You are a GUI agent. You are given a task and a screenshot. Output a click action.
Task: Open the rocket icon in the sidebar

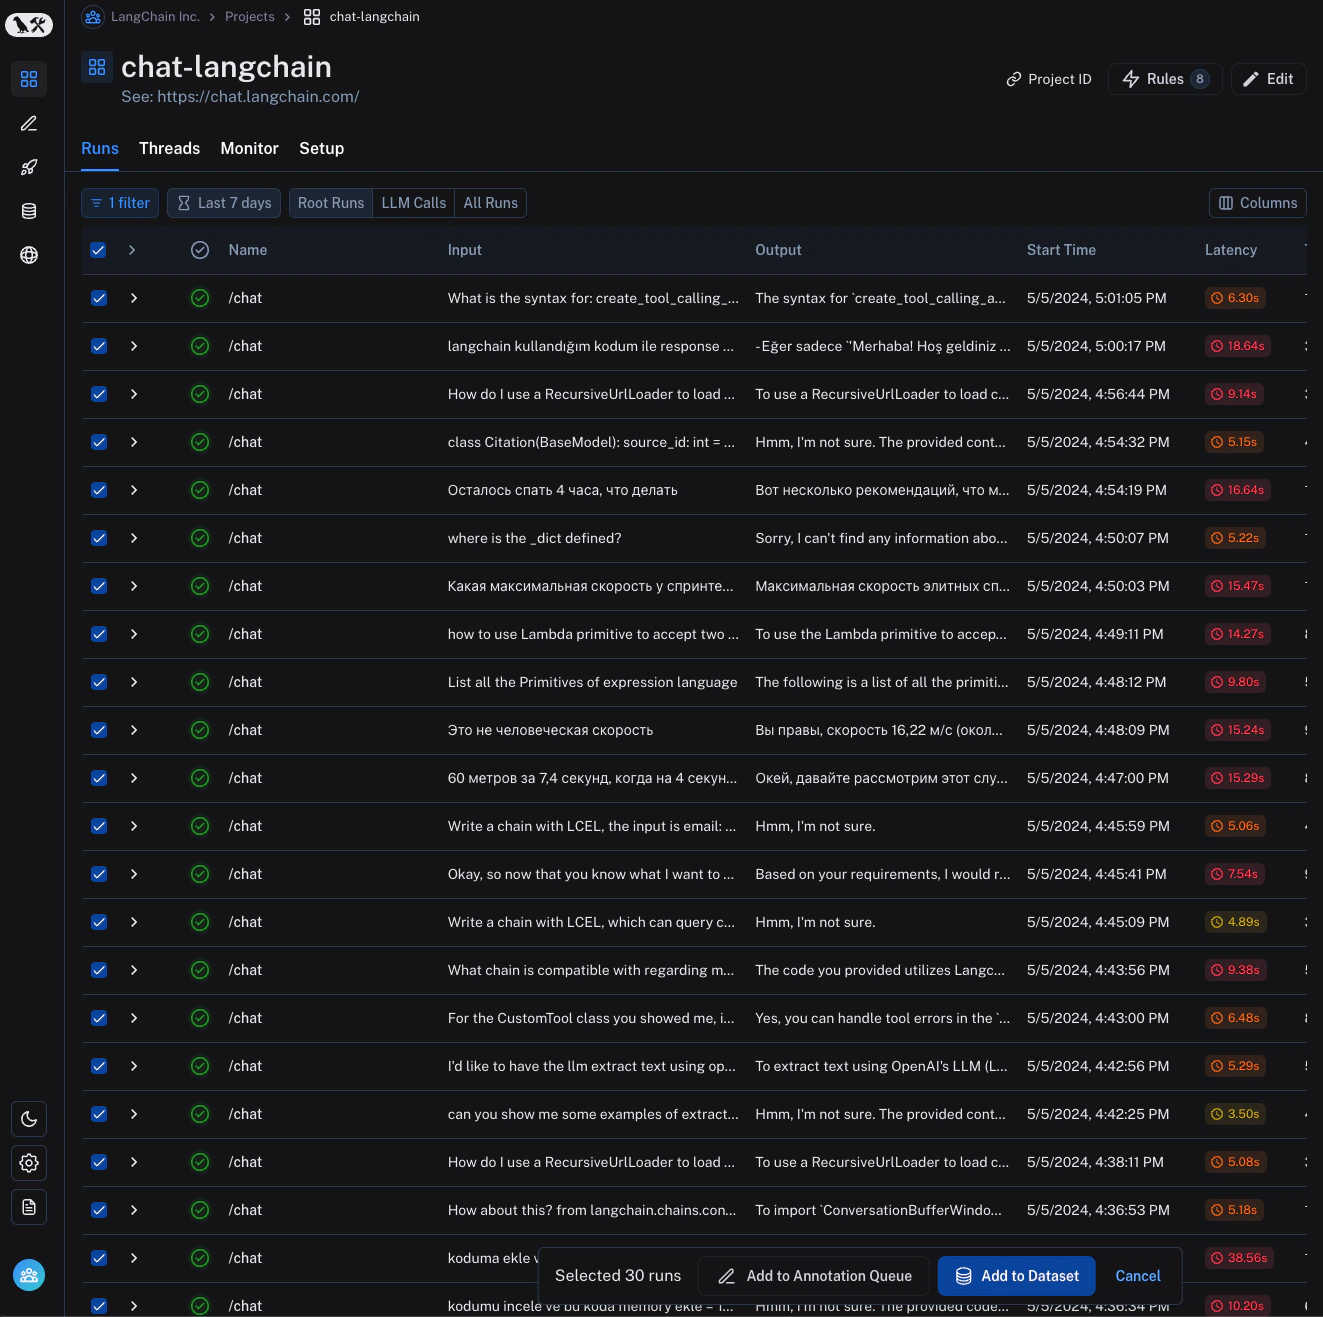(x=28, y=167)
